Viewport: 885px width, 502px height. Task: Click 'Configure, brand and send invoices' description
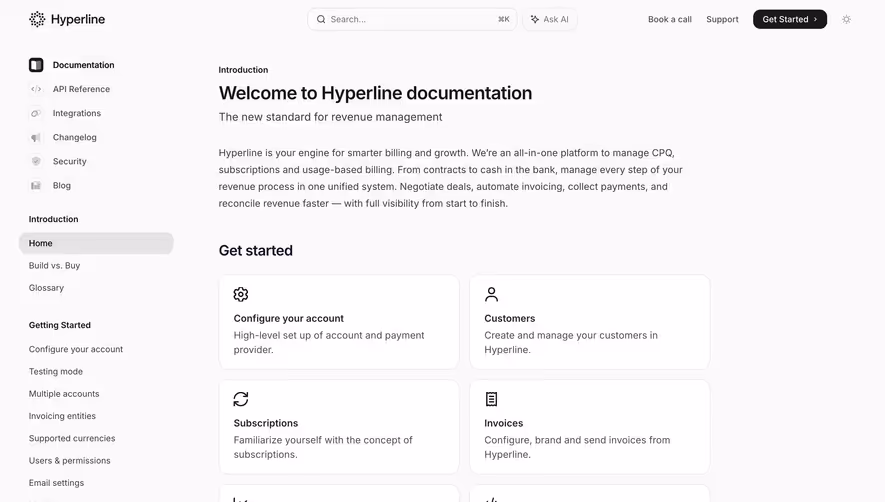577,447
